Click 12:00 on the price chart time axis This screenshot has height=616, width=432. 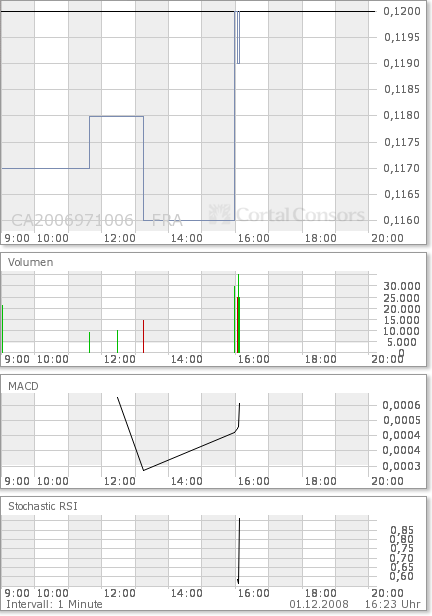click(x=120, y=238)
